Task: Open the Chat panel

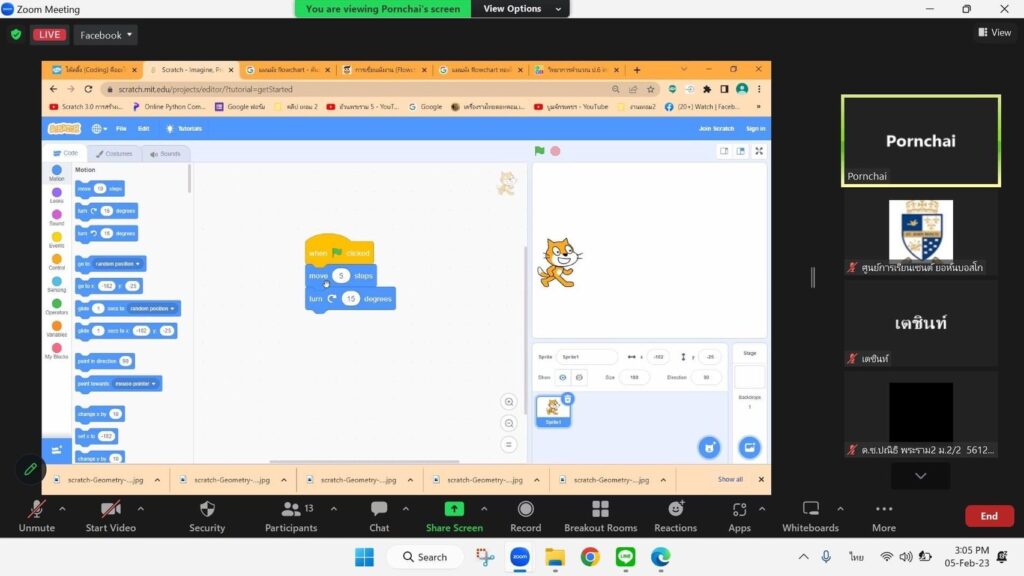Action: point(379,516)
